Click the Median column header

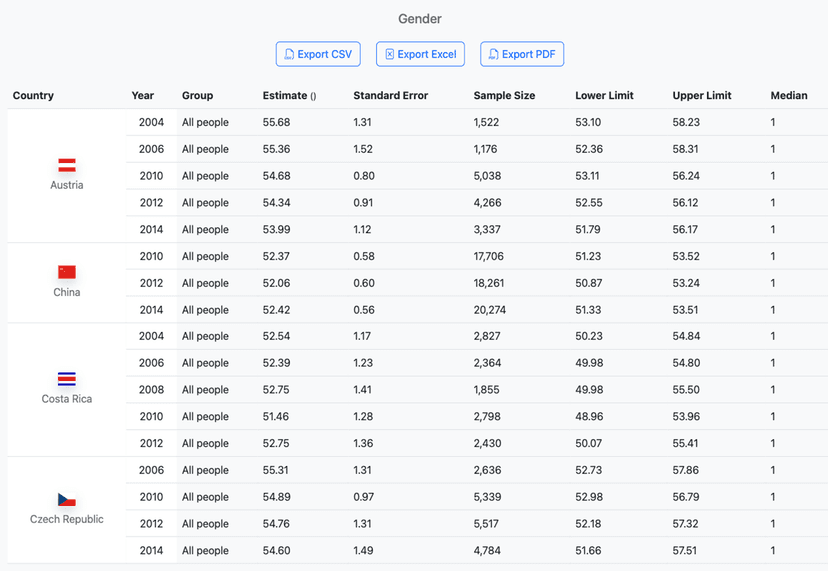click(789, 96)
